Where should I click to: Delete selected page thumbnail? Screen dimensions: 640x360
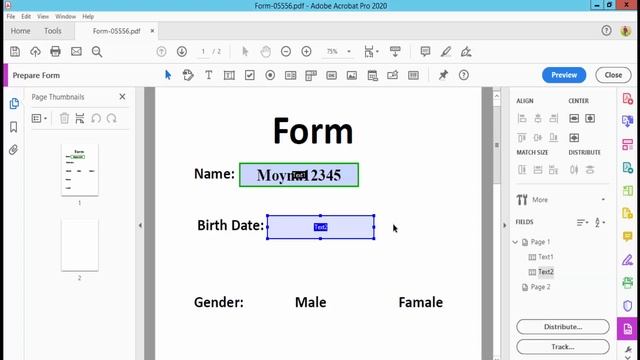pyautogui.click(x=64, y=118)
